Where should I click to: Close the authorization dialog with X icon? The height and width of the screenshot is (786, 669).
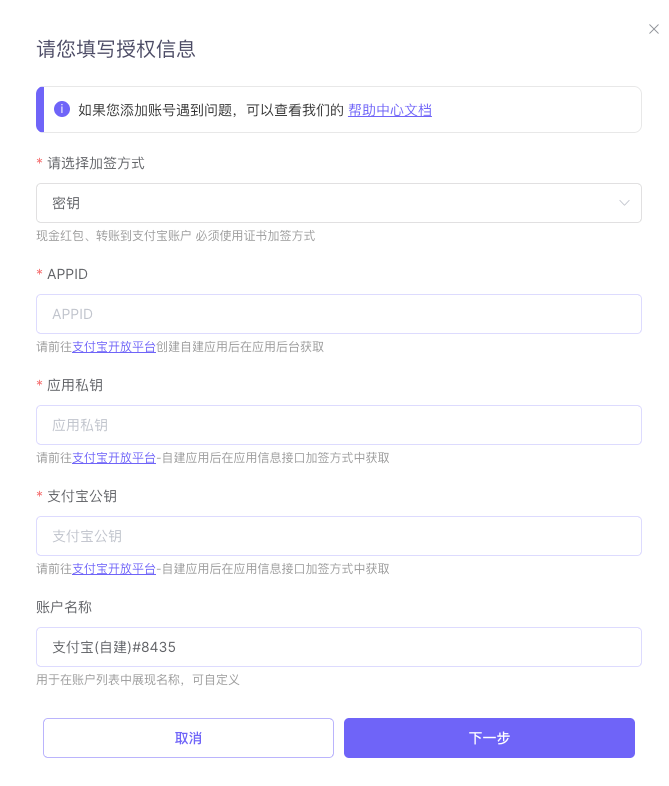(x=653, y=29)
